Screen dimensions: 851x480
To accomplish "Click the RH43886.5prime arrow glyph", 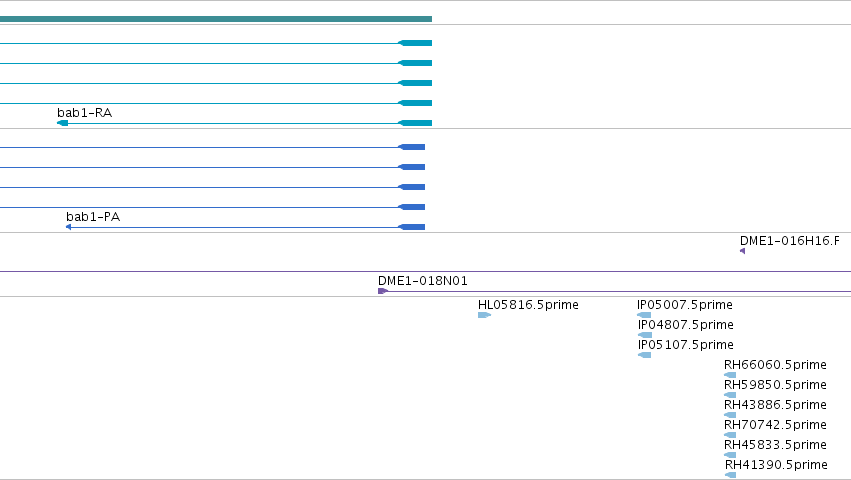I will point(730,415).
